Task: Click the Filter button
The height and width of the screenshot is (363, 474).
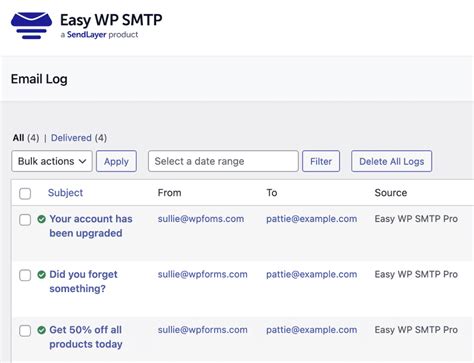Action: (321, 161)
